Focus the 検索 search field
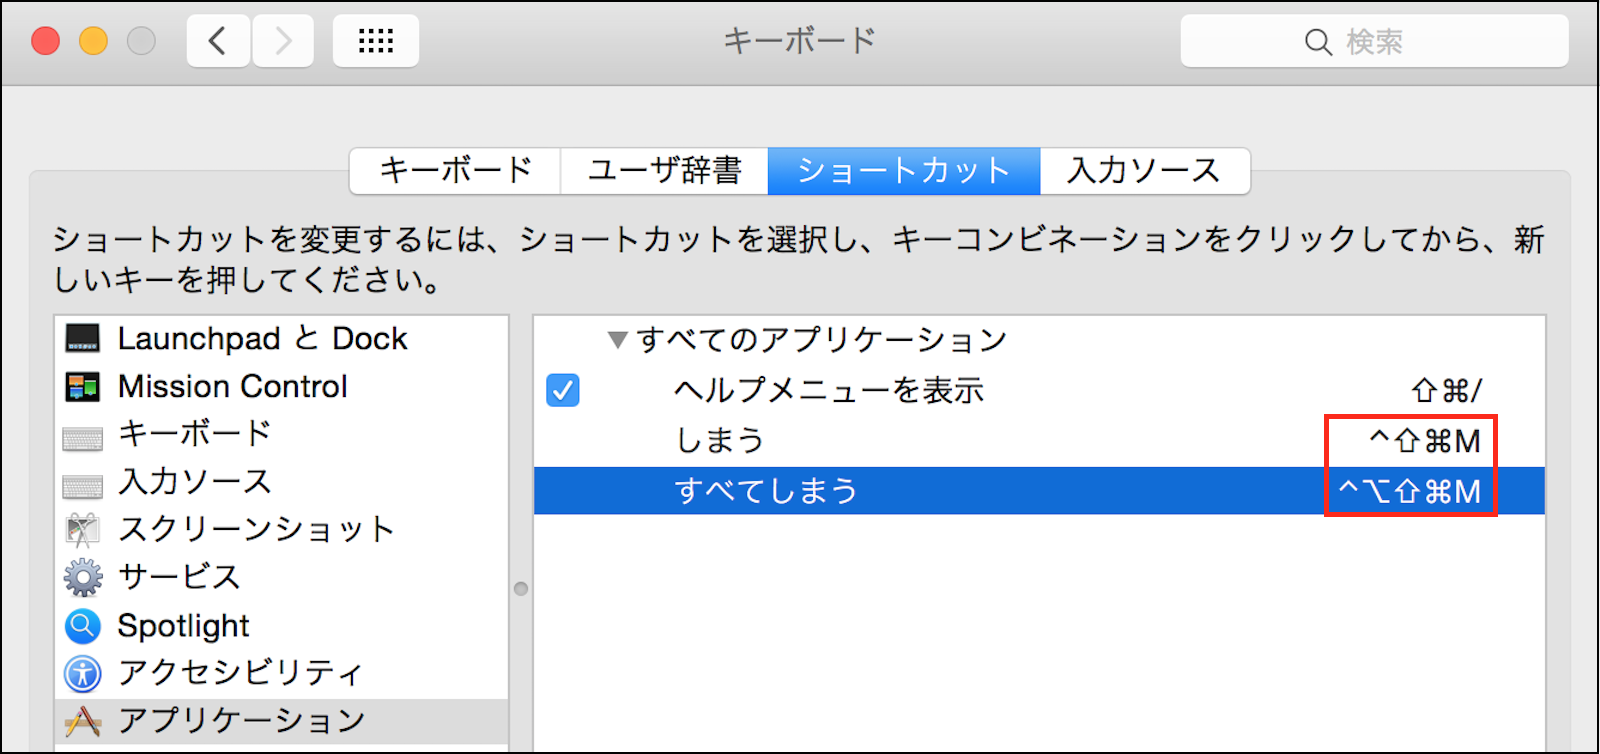This screenshot has width=1600, height=754. point(1375,41)
